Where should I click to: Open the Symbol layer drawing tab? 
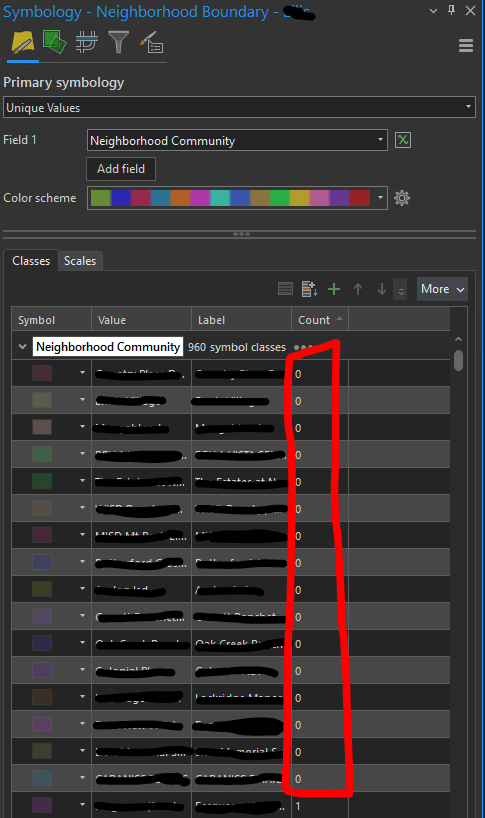tap(86, 42)
